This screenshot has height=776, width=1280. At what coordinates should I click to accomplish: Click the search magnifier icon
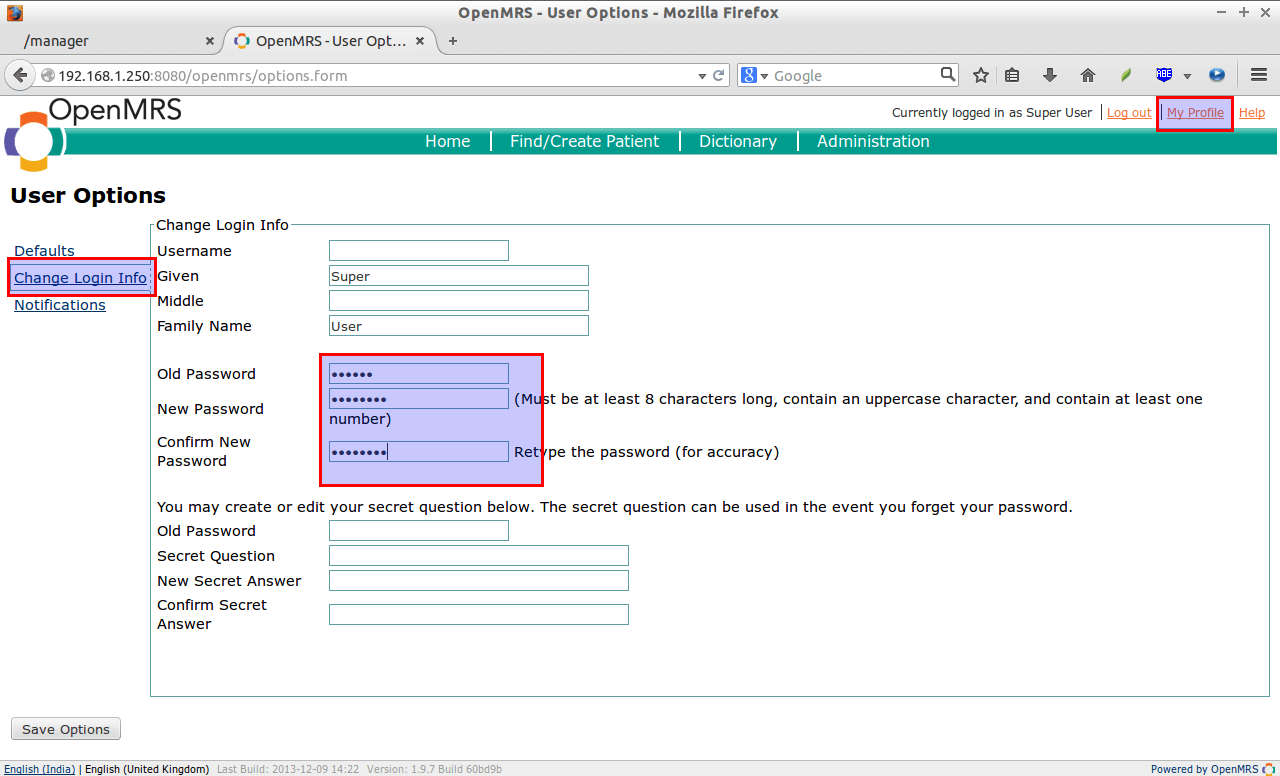948,75
